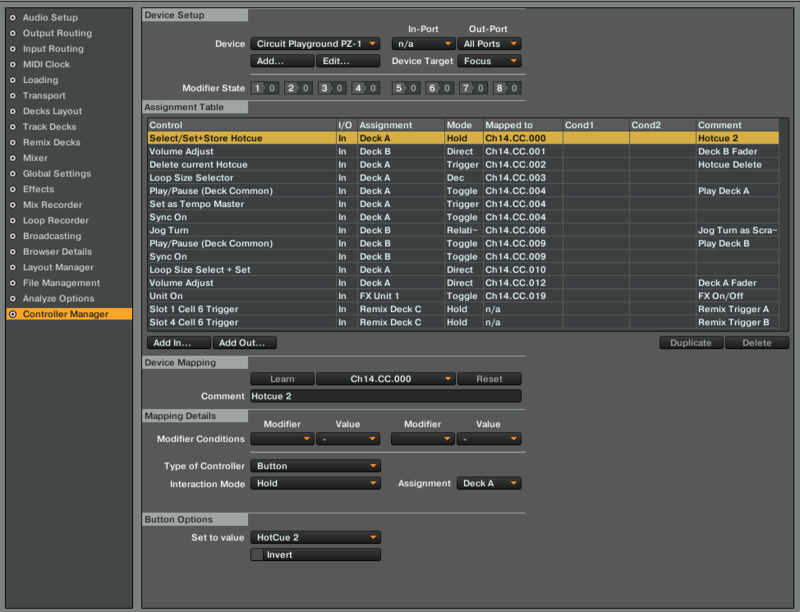This screenshot has width=800, height=612.
Task: Open the Device dropdown Circuit Playground PZ-1
Action: [x=315, y=44]
